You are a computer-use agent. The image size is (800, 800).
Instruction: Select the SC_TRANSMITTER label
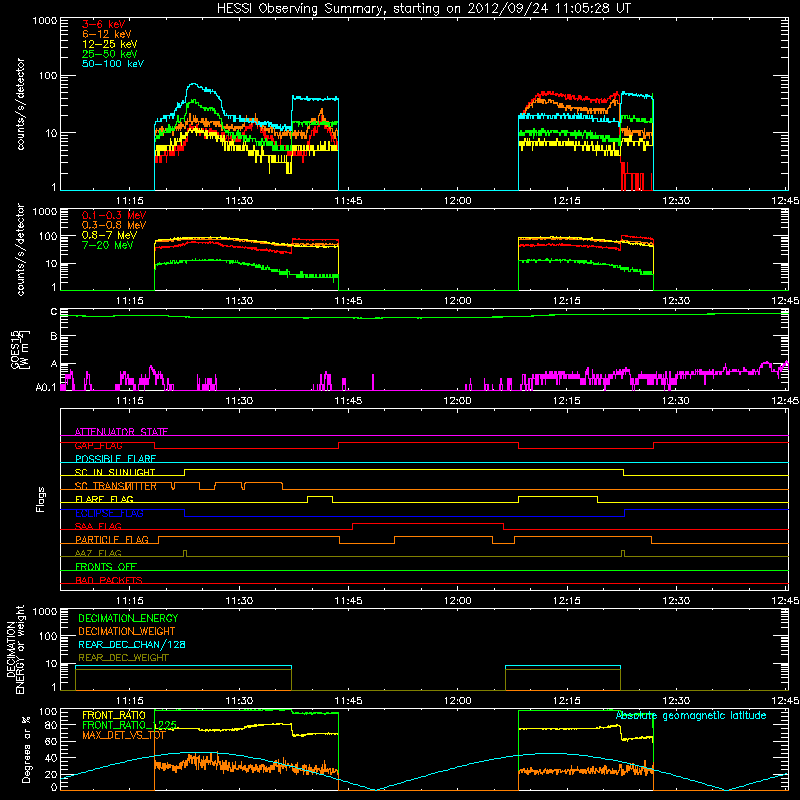click(116, 486)
